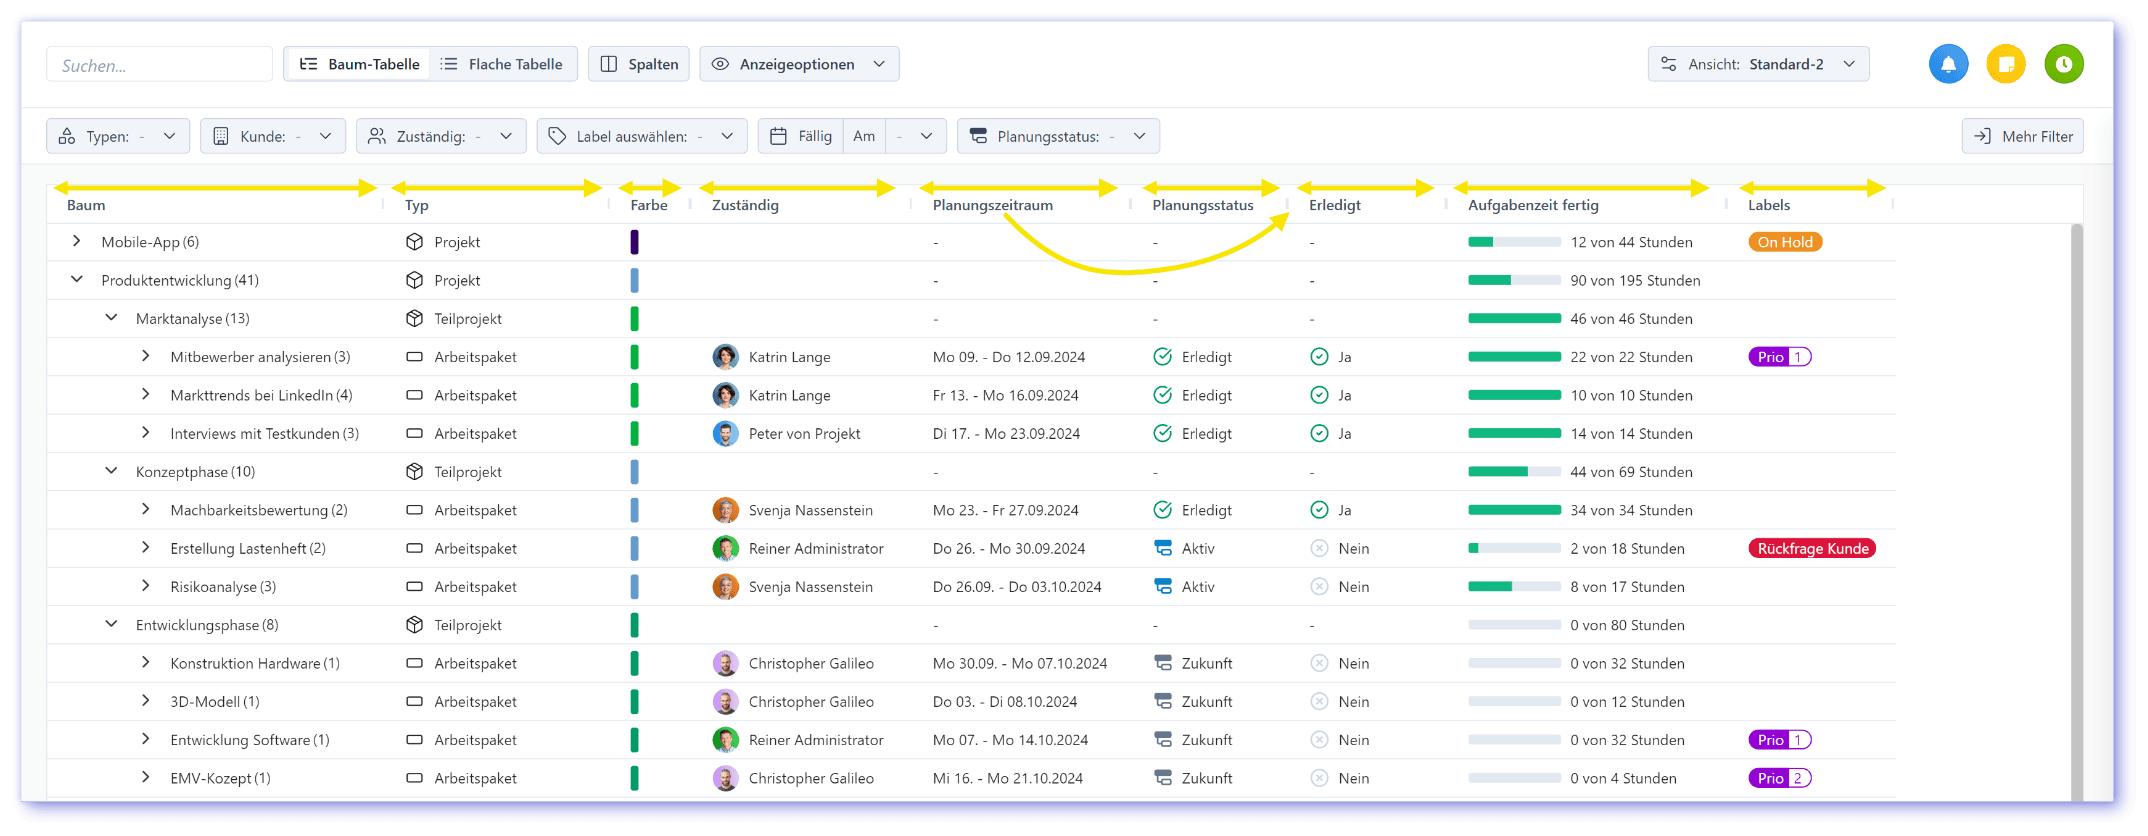Toggle Erledigt Nein for Konstruktion Hardware
Screen dimensions: 2148x836
[1319, 664]
